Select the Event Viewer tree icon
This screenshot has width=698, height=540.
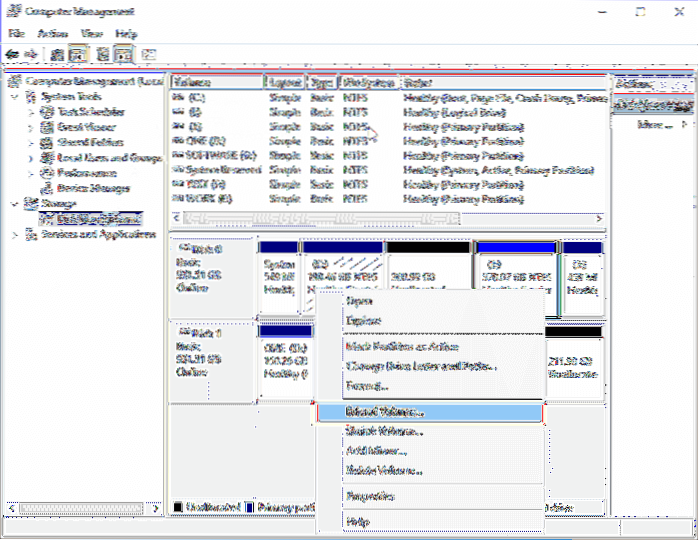(46, 128)
